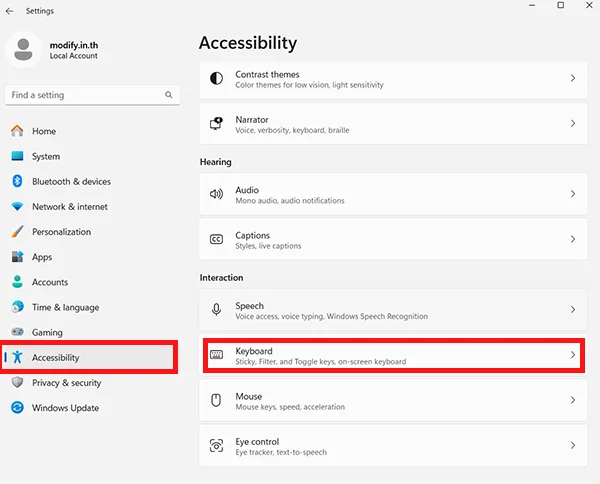Viewport: 600px width, 484px height.
Task: Open Mouse using its right chevron
Action: point(573,400)
